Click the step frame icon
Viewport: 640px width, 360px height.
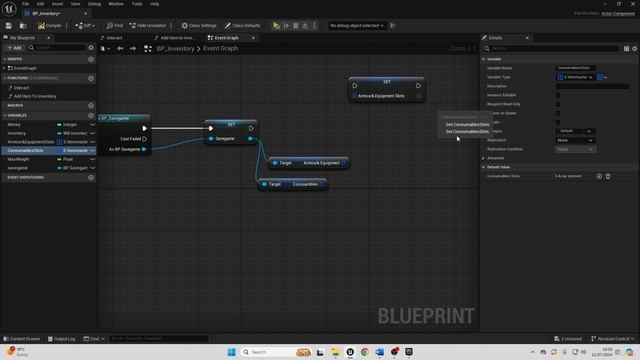click(x=286, y=26)
